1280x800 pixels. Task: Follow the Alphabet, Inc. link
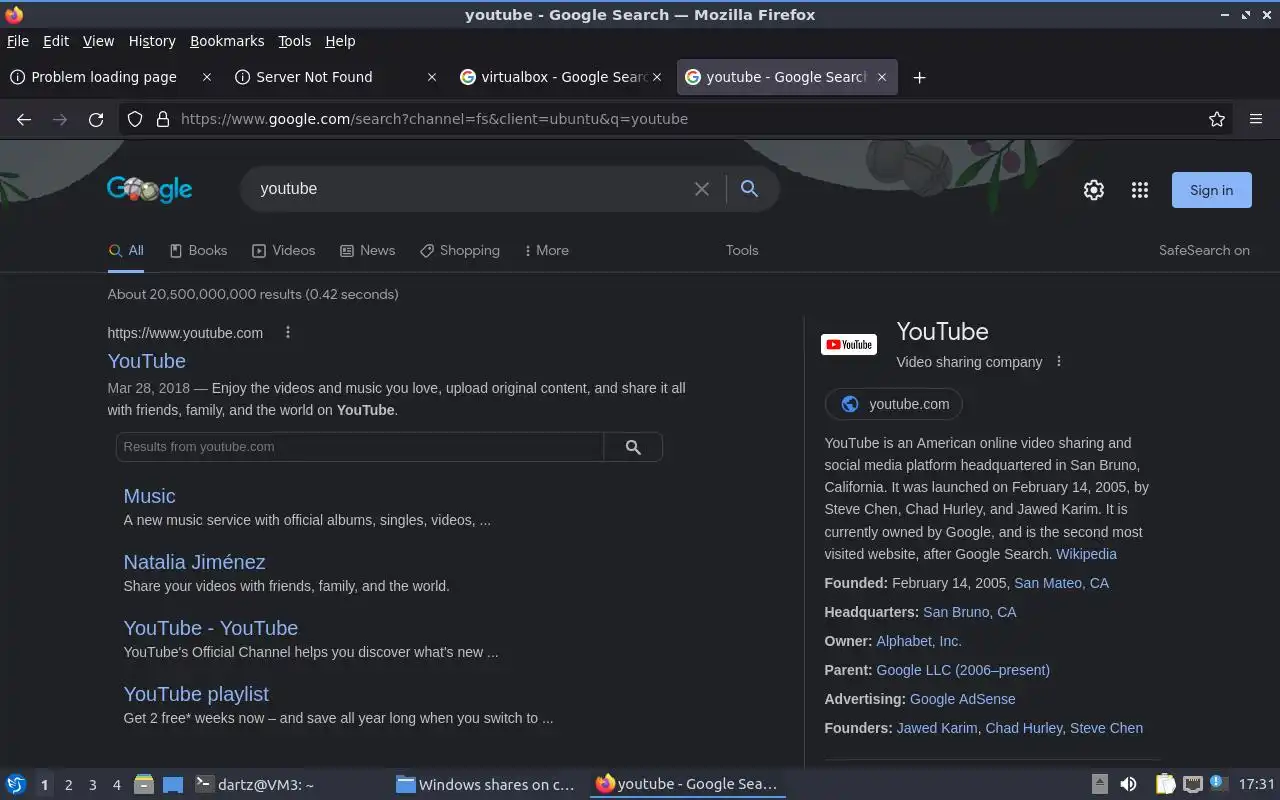tap(918, 641)
